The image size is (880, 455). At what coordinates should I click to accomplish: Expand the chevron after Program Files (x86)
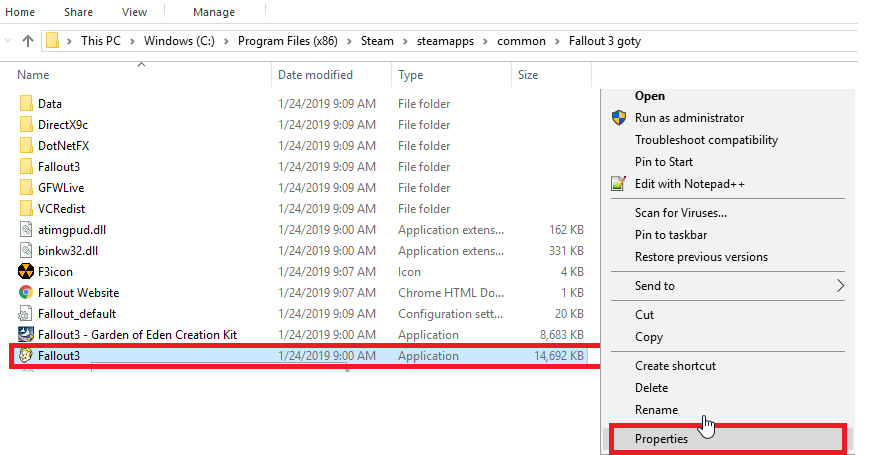[349, 41]
